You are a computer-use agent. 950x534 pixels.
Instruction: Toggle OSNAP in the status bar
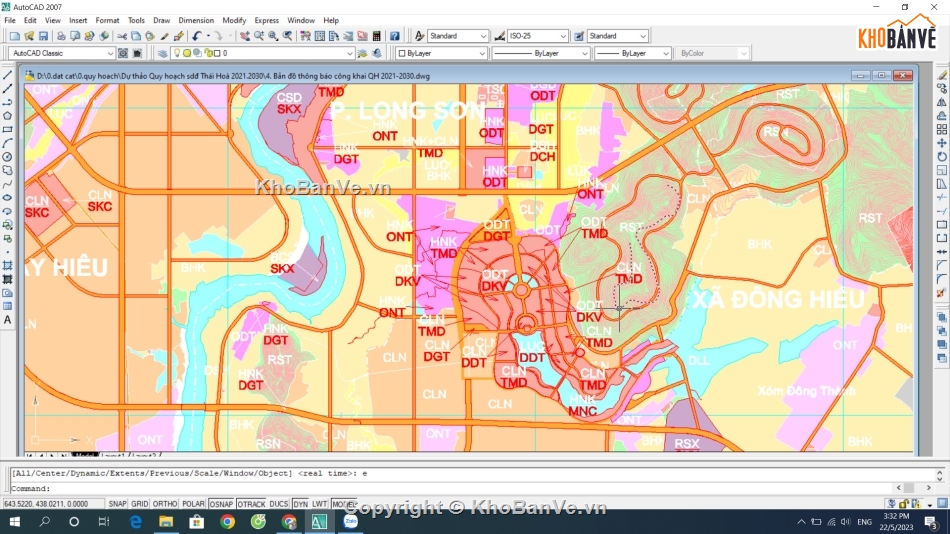(x=221, y=504)
